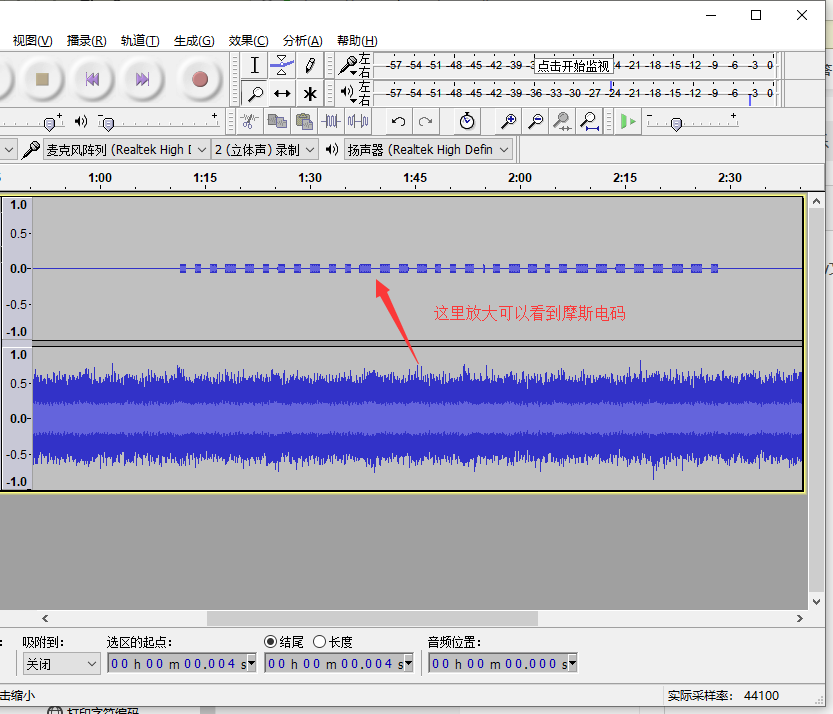The image size is (833, 714).
Task: Select the Time Shift tool
Action: point(282,94)
